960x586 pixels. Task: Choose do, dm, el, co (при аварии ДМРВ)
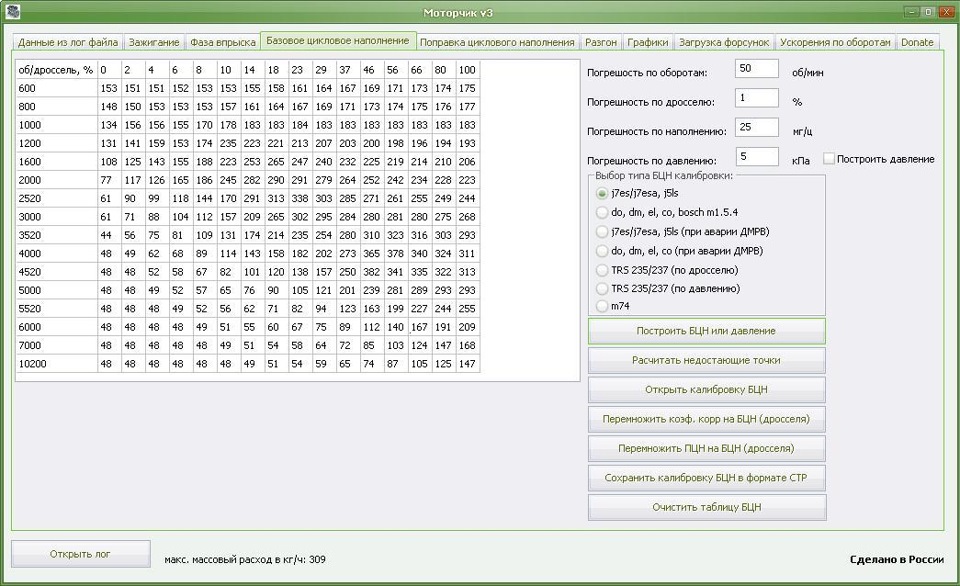[x=602, y=251]
